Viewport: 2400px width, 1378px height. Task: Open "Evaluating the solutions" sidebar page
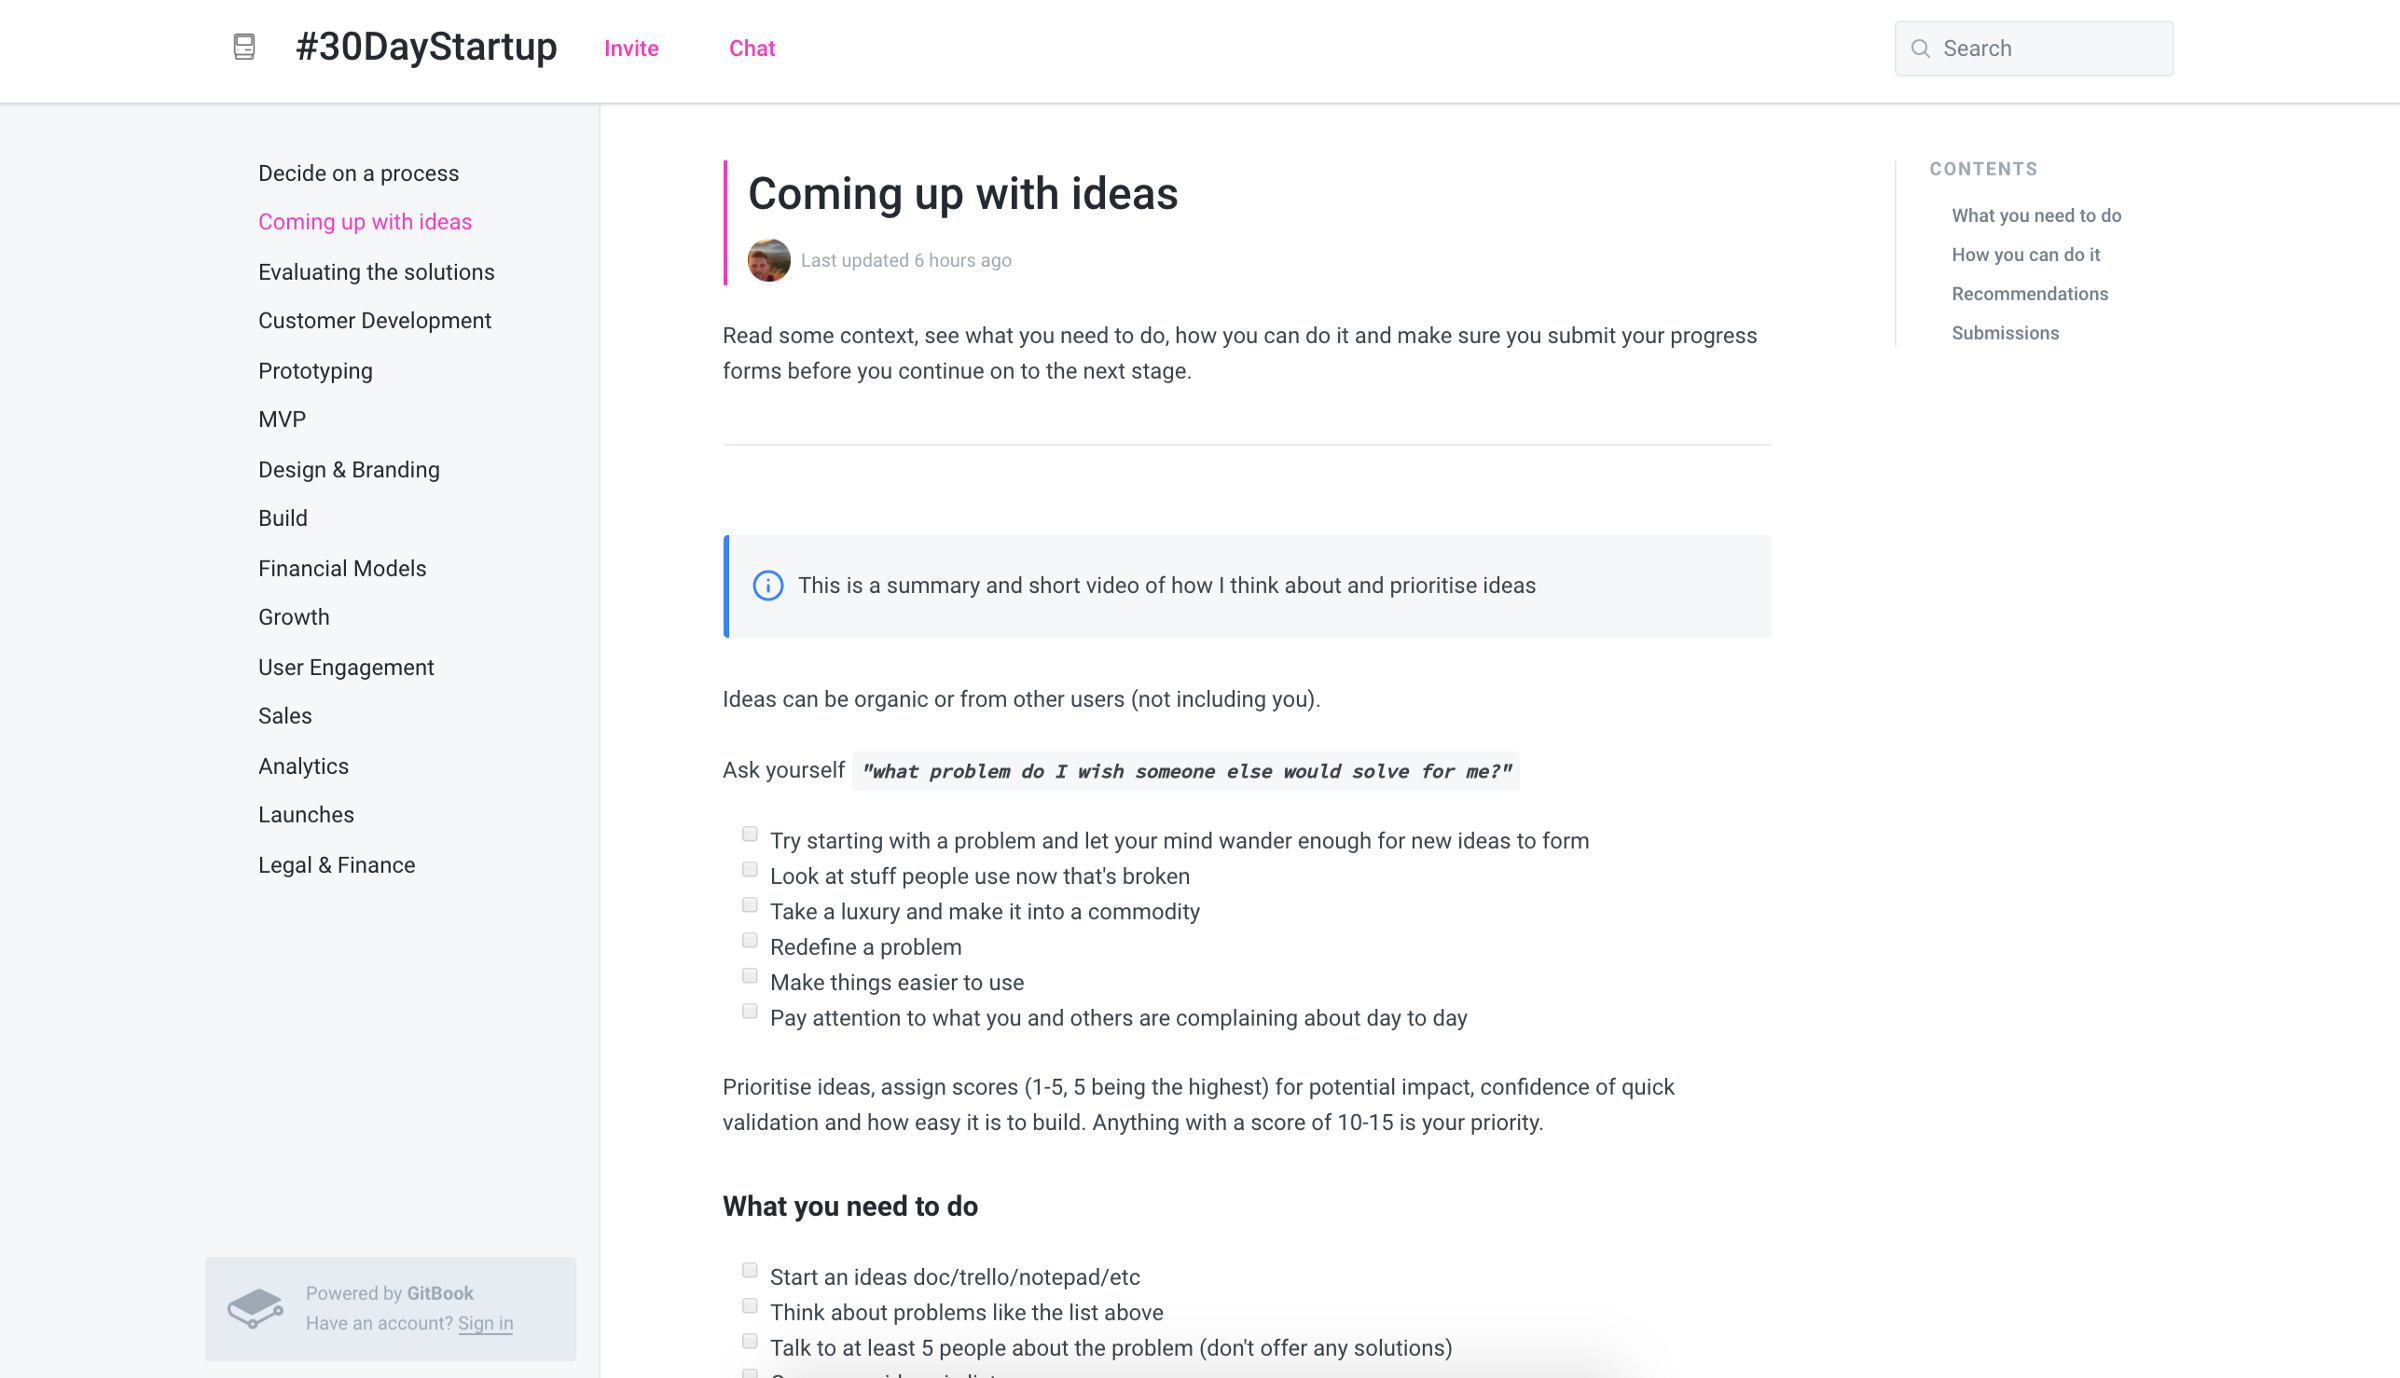[376, 272]
